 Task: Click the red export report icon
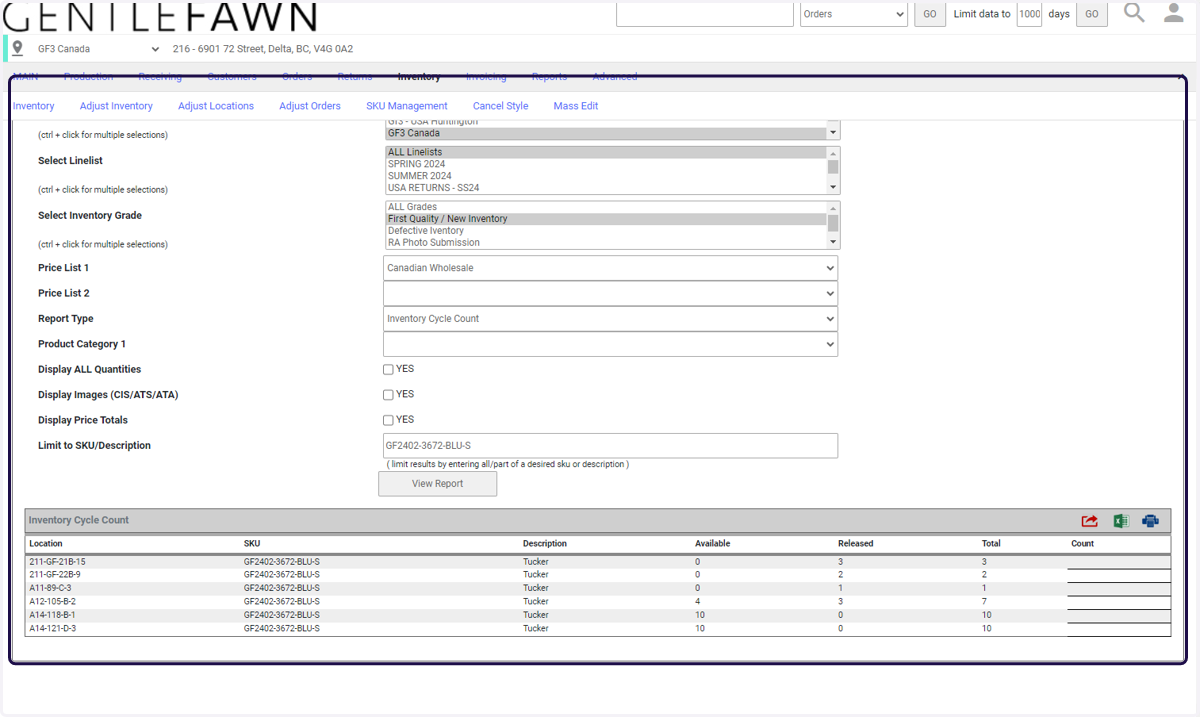[1089, 521]
